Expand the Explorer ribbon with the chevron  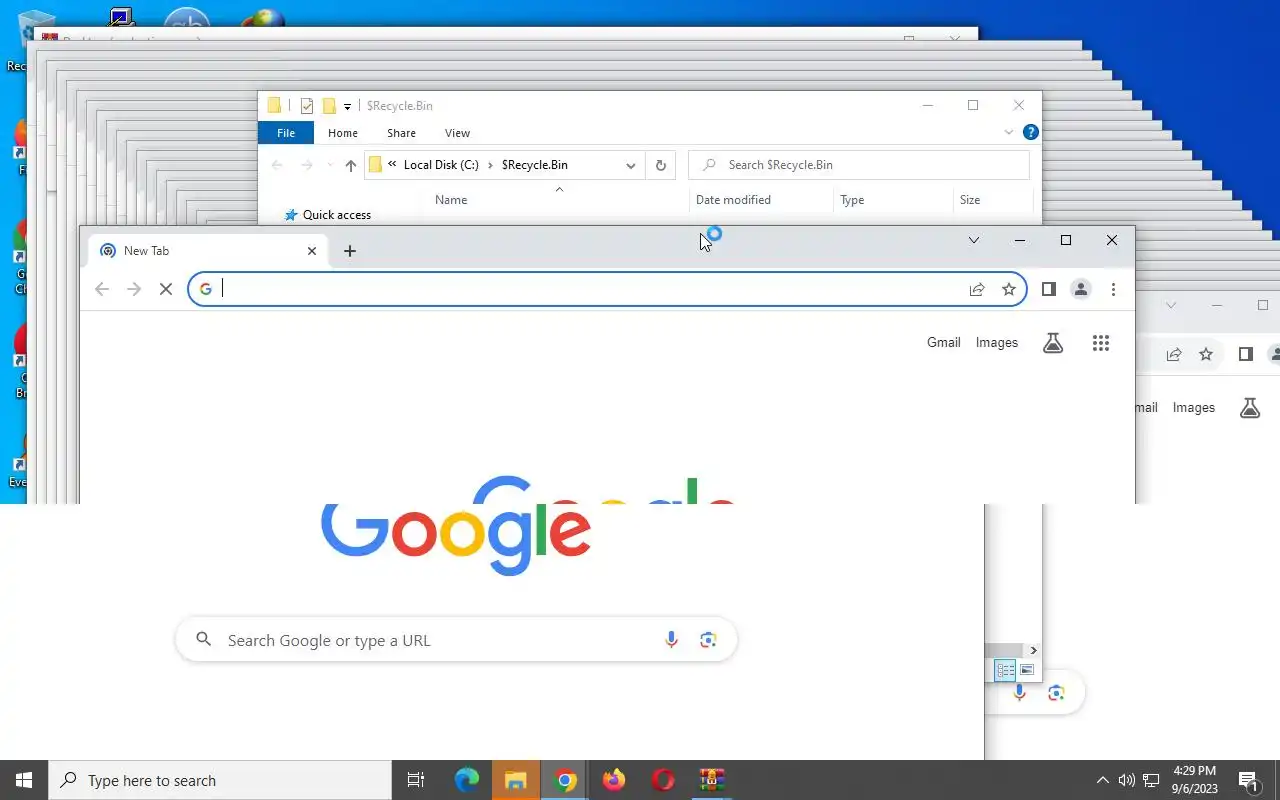tap(1008, 132)
